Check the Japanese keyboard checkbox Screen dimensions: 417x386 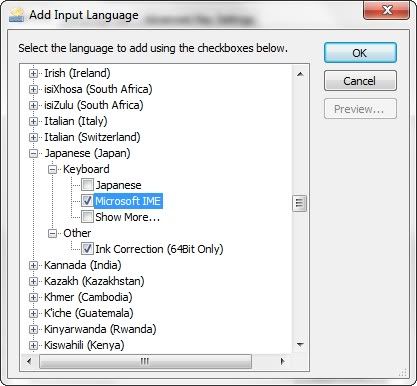tap(87, 185)
